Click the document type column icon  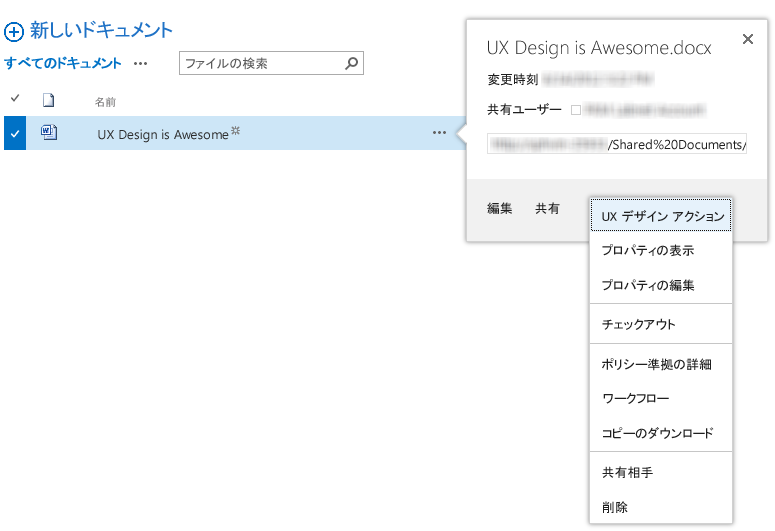48,100
